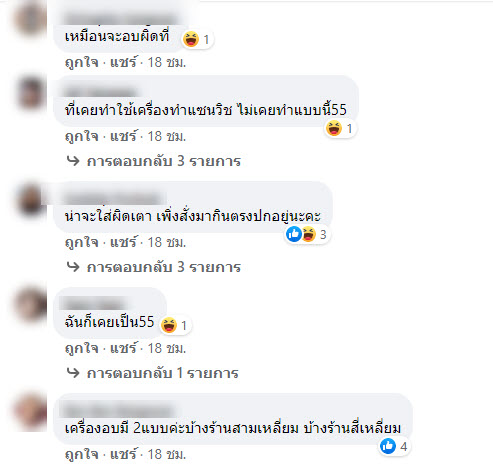Share the ฉันก็เคยเป็น55 comment via แชร์
The height and width of the screenshot is (471, 493).
(x=123, y=348)
